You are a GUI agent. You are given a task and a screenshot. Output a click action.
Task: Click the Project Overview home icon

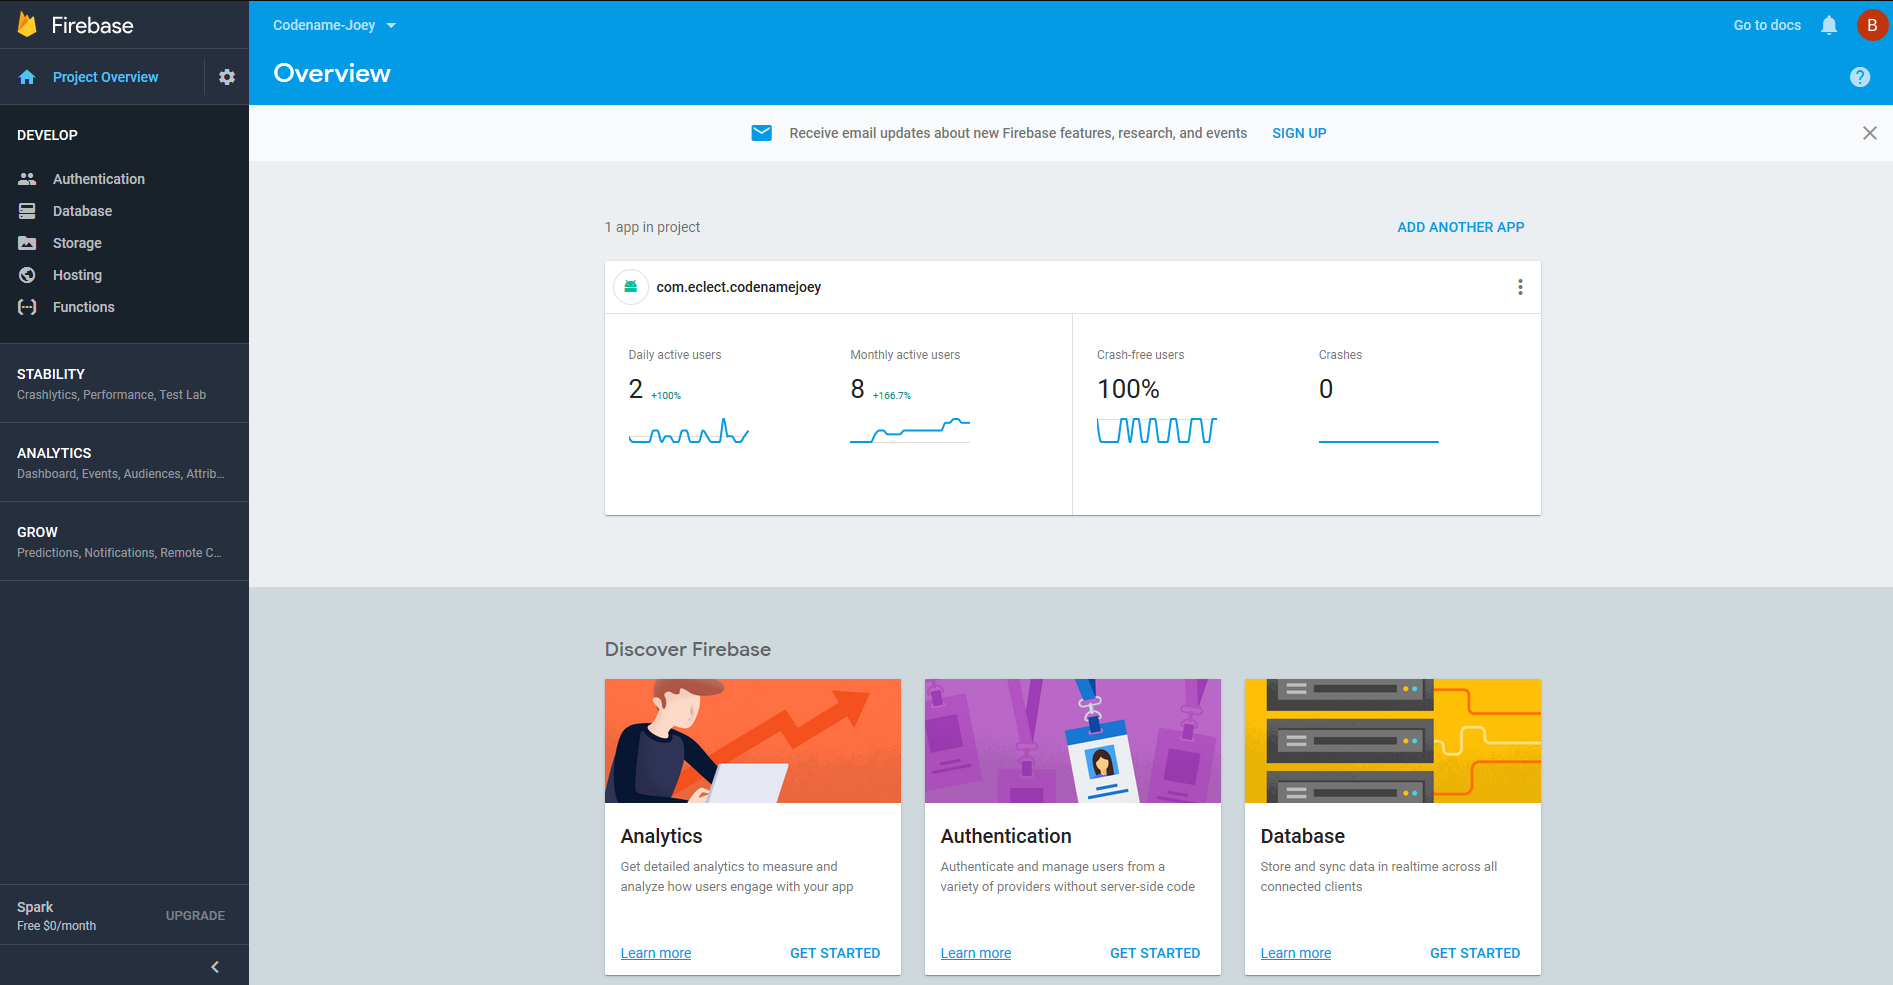(x=27, y=77)
